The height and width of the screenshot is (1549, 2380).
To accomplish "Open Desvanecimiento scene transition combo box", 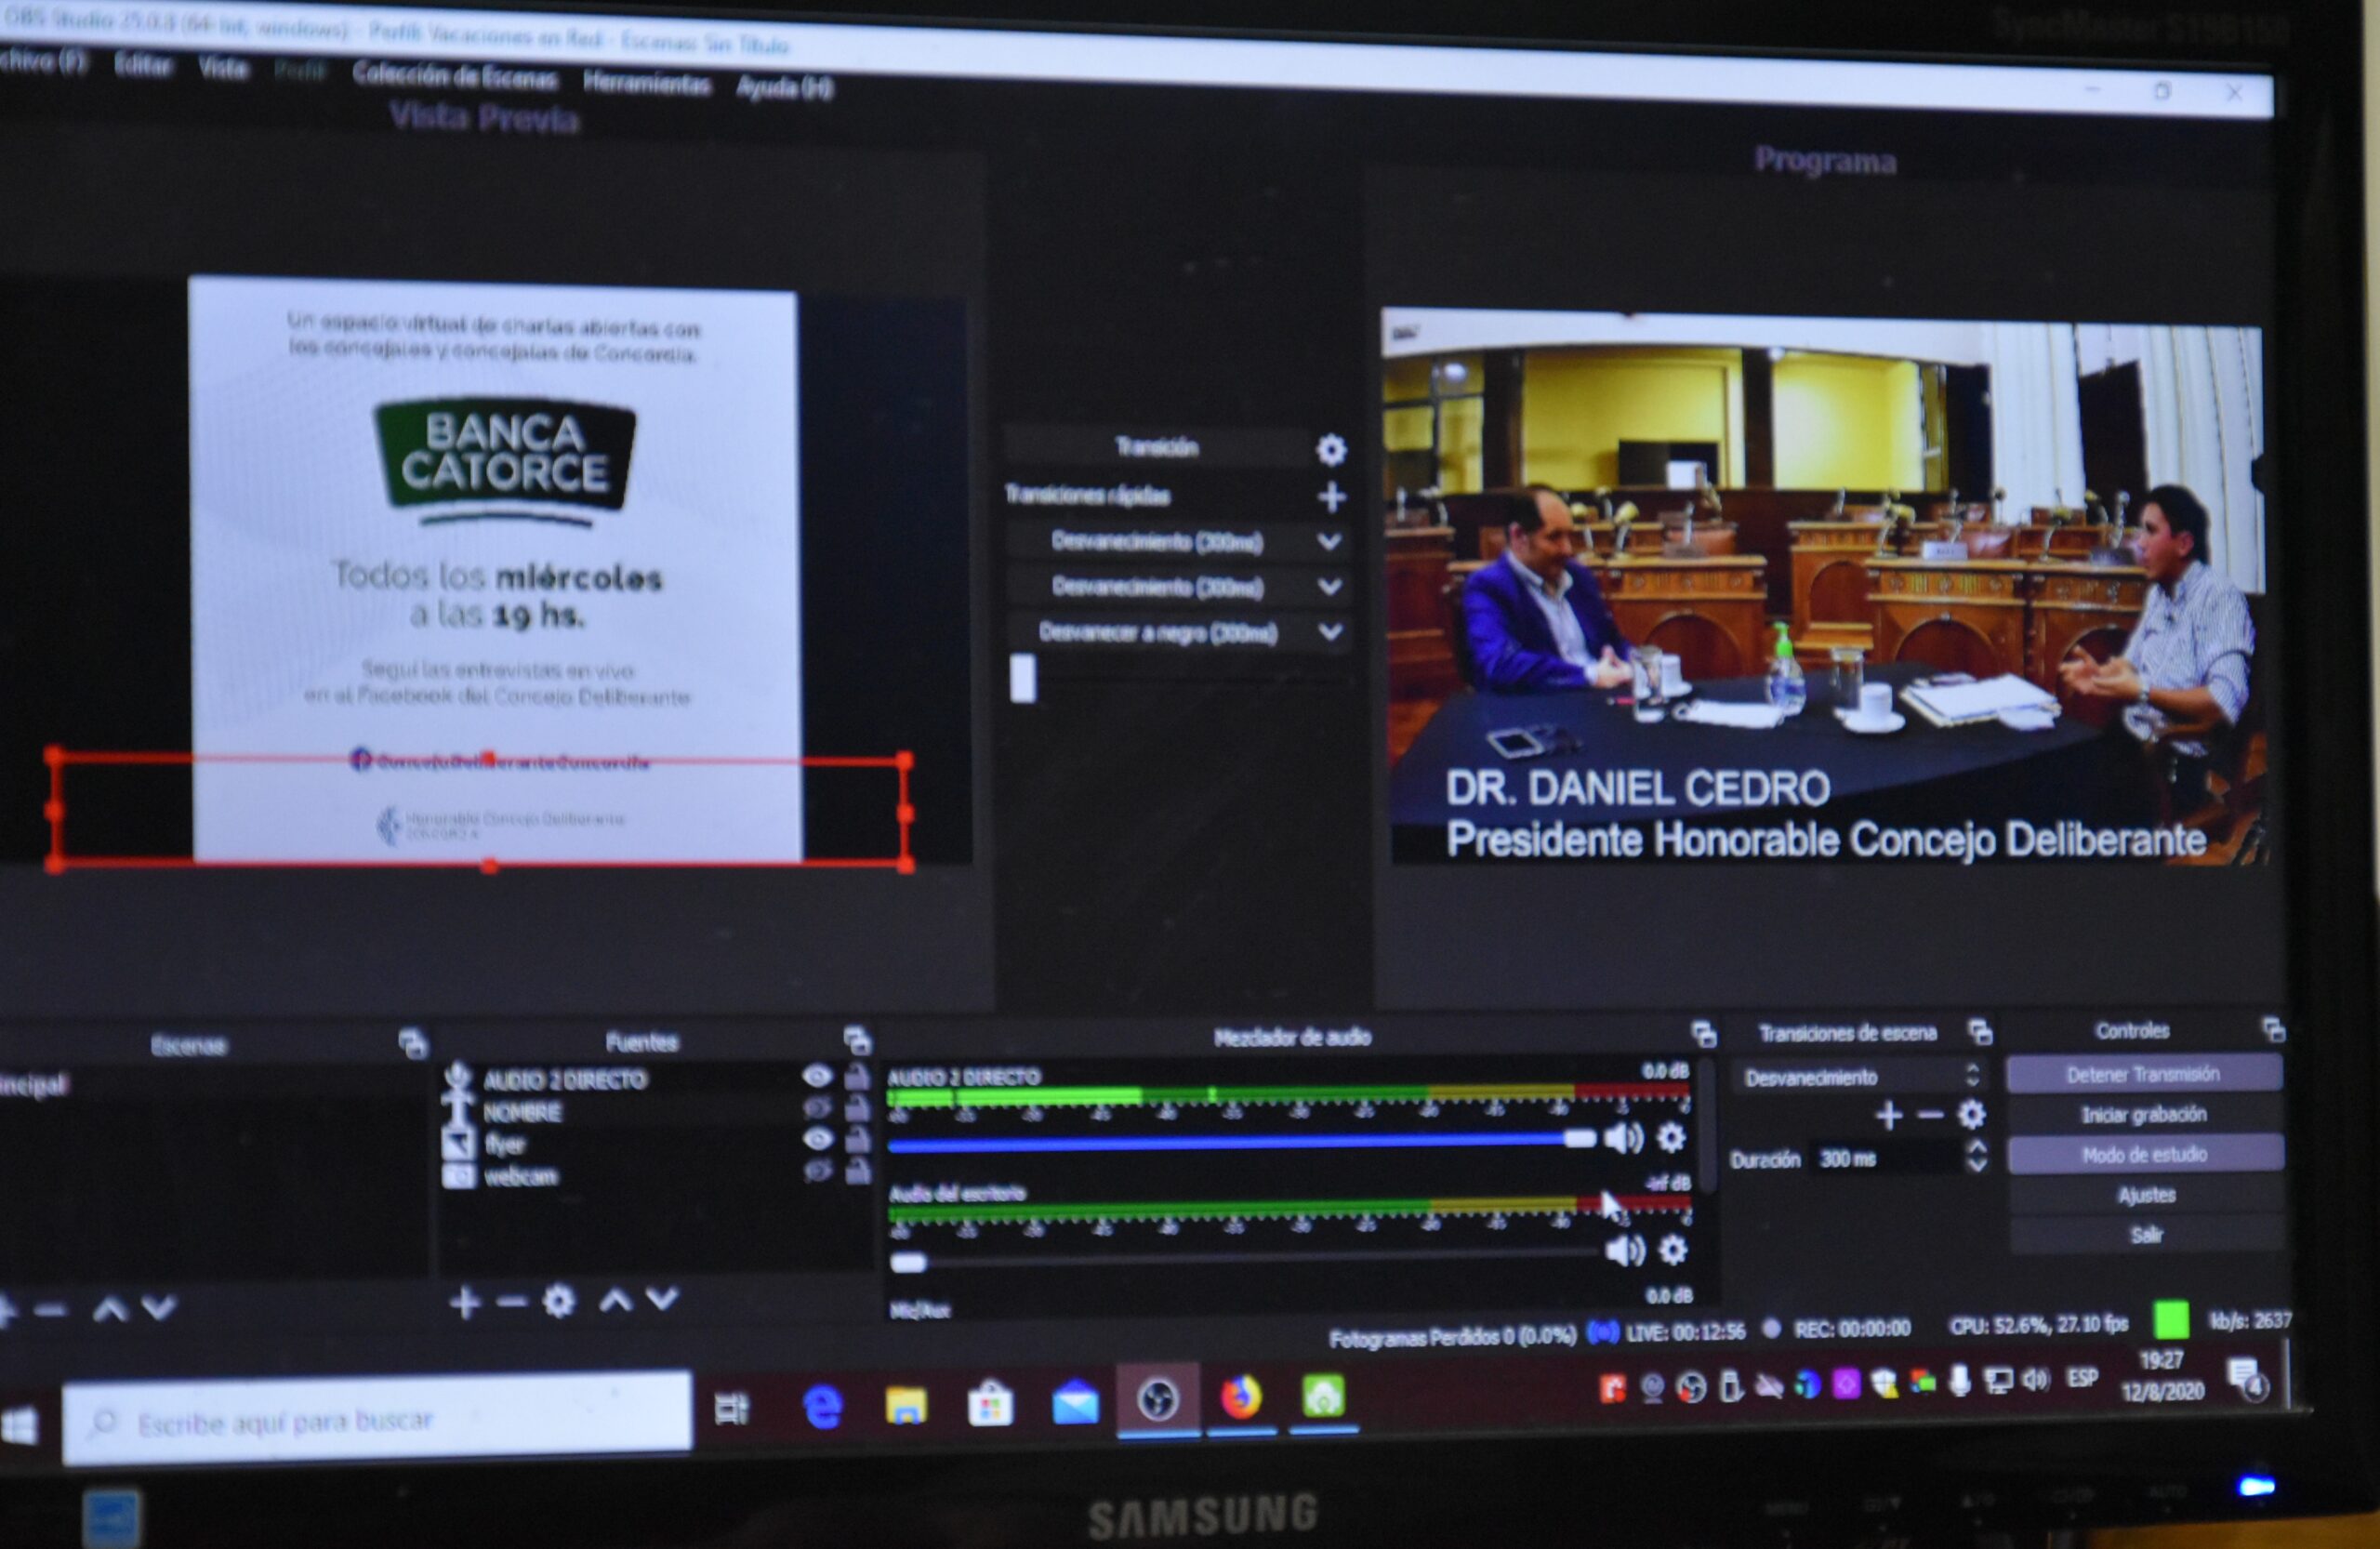I will click(1860, 1077).
